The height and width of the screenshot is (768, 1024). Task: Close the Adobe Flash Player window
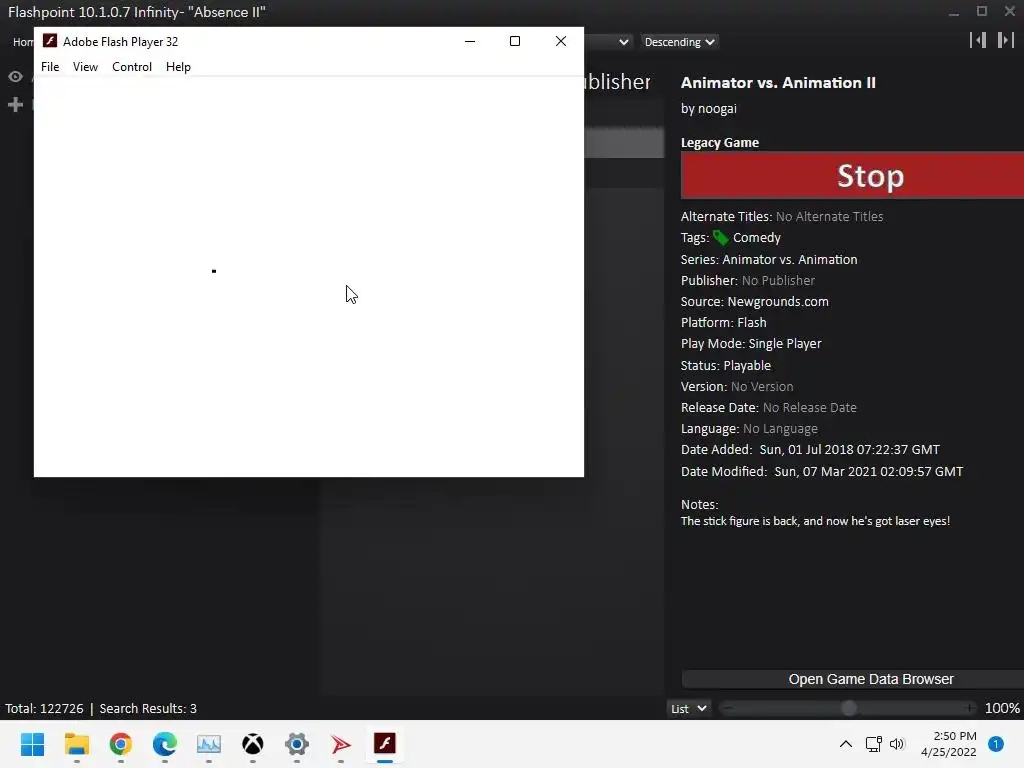(560, 41)
